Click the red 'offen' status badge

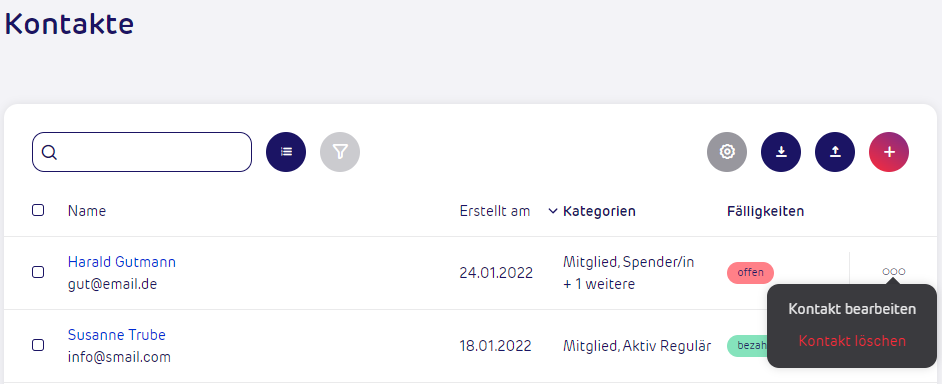[x=750, y=273]
